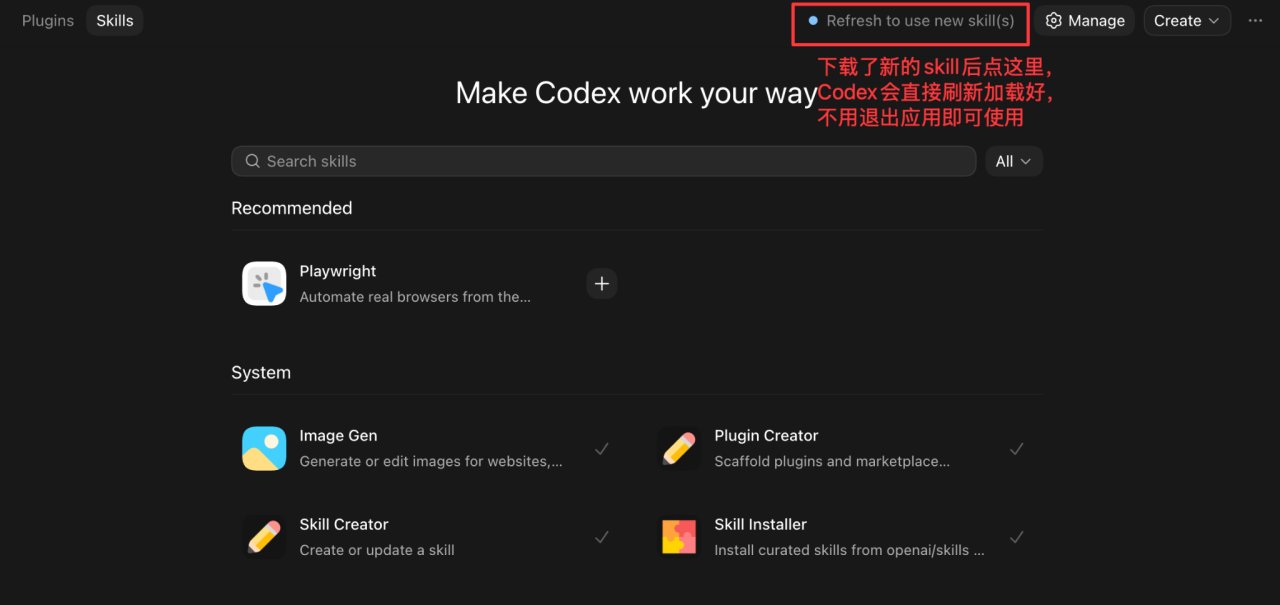Toggle the Skill Creator checkmark
The width and height of the screenshot is (1280, 605).
point(602,537)
